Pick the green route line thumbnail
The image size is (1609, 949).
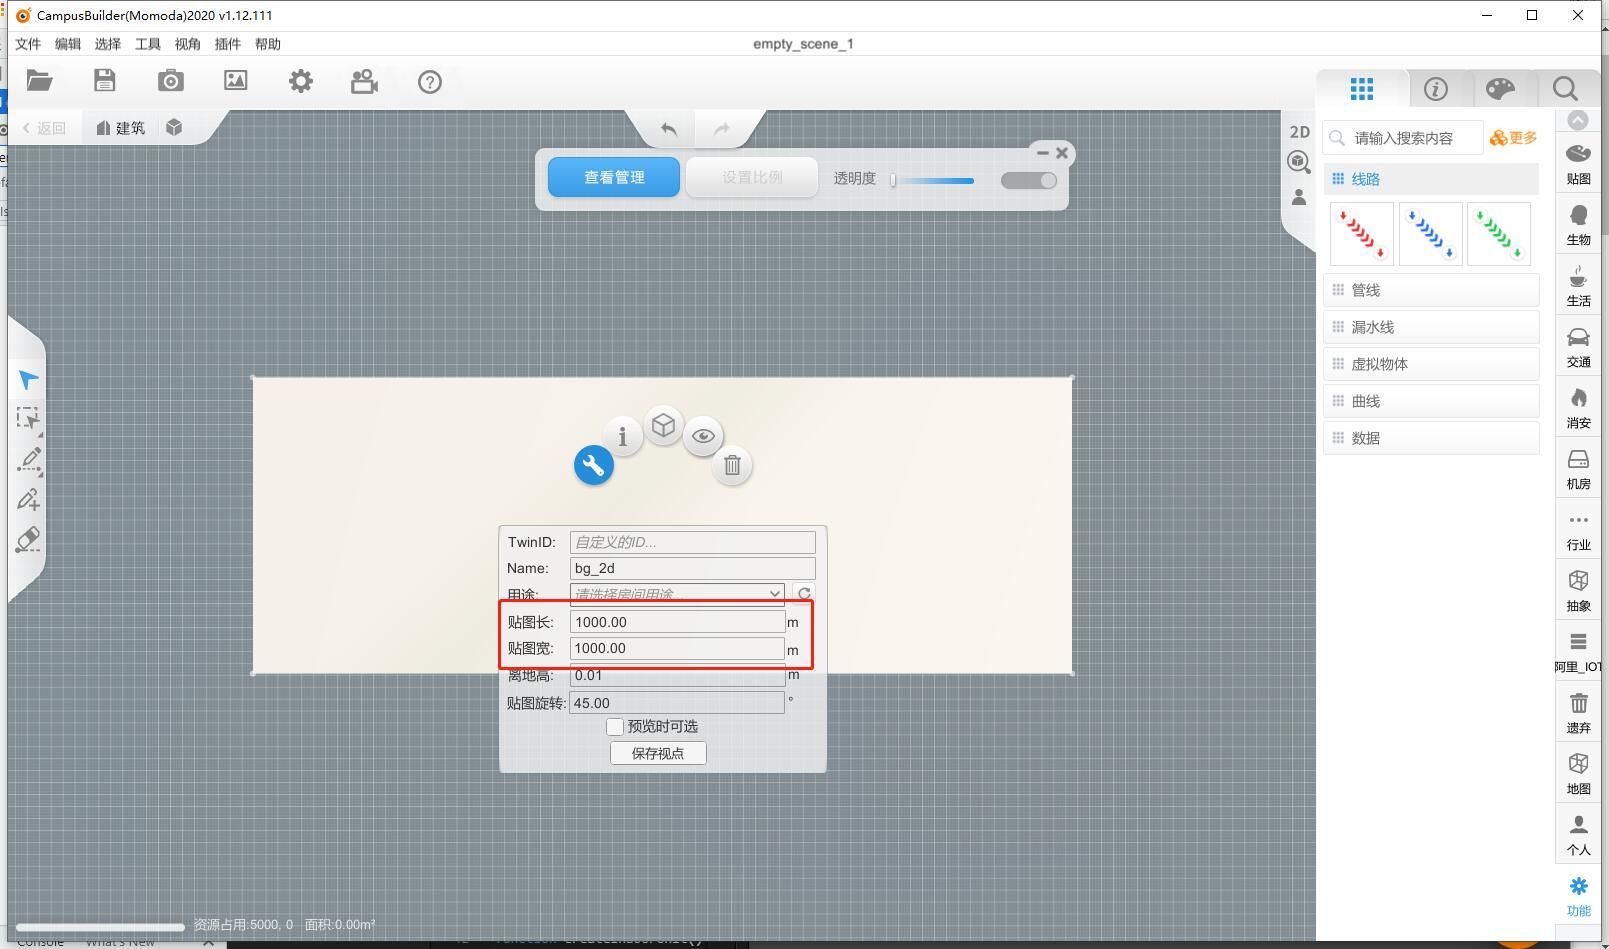1499,234
